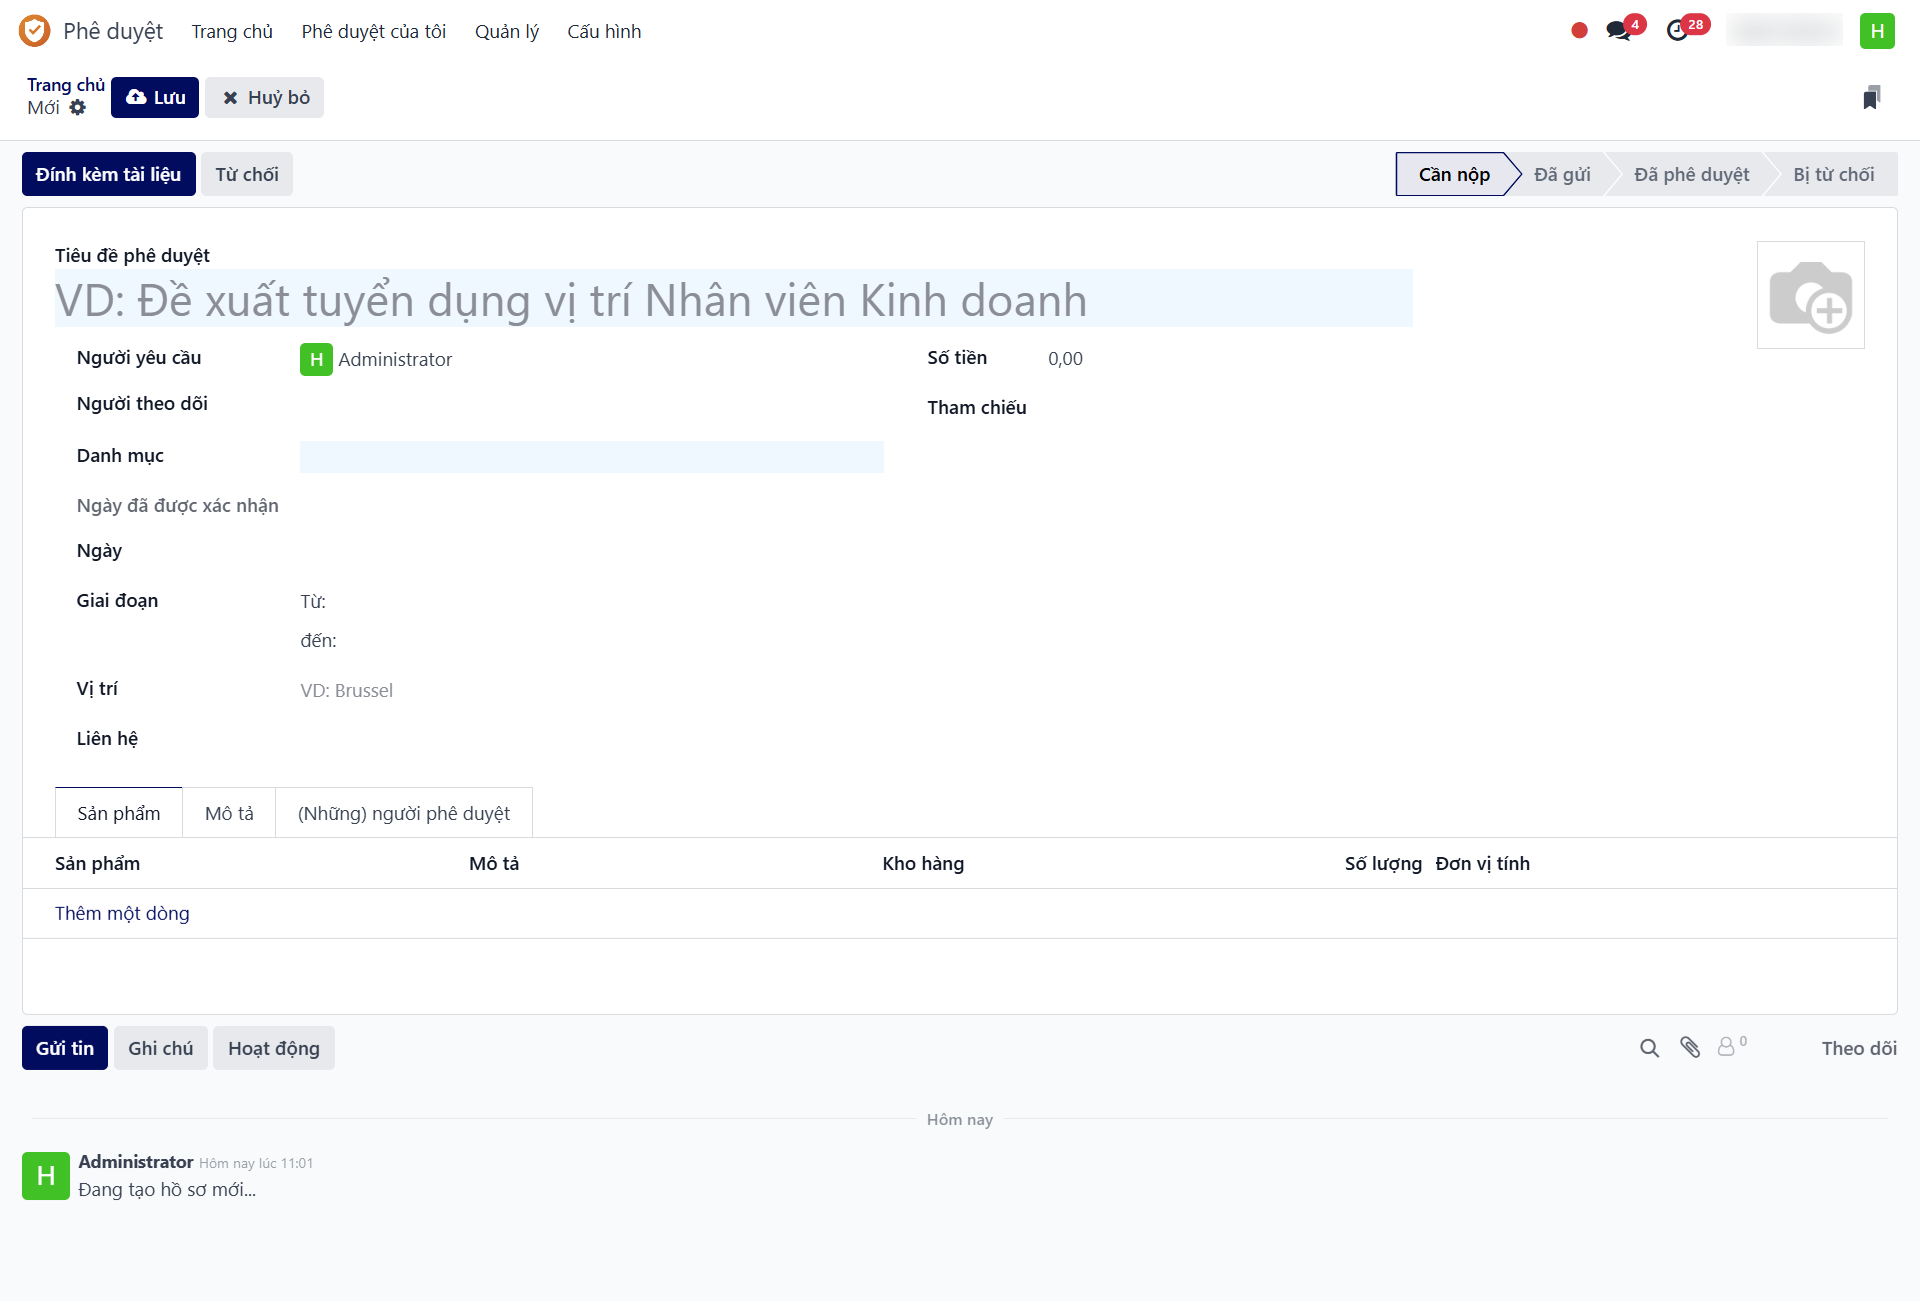Open the chat messages icon
The height and width of the screenshot is (1302, 1920).
(1618, 31)
